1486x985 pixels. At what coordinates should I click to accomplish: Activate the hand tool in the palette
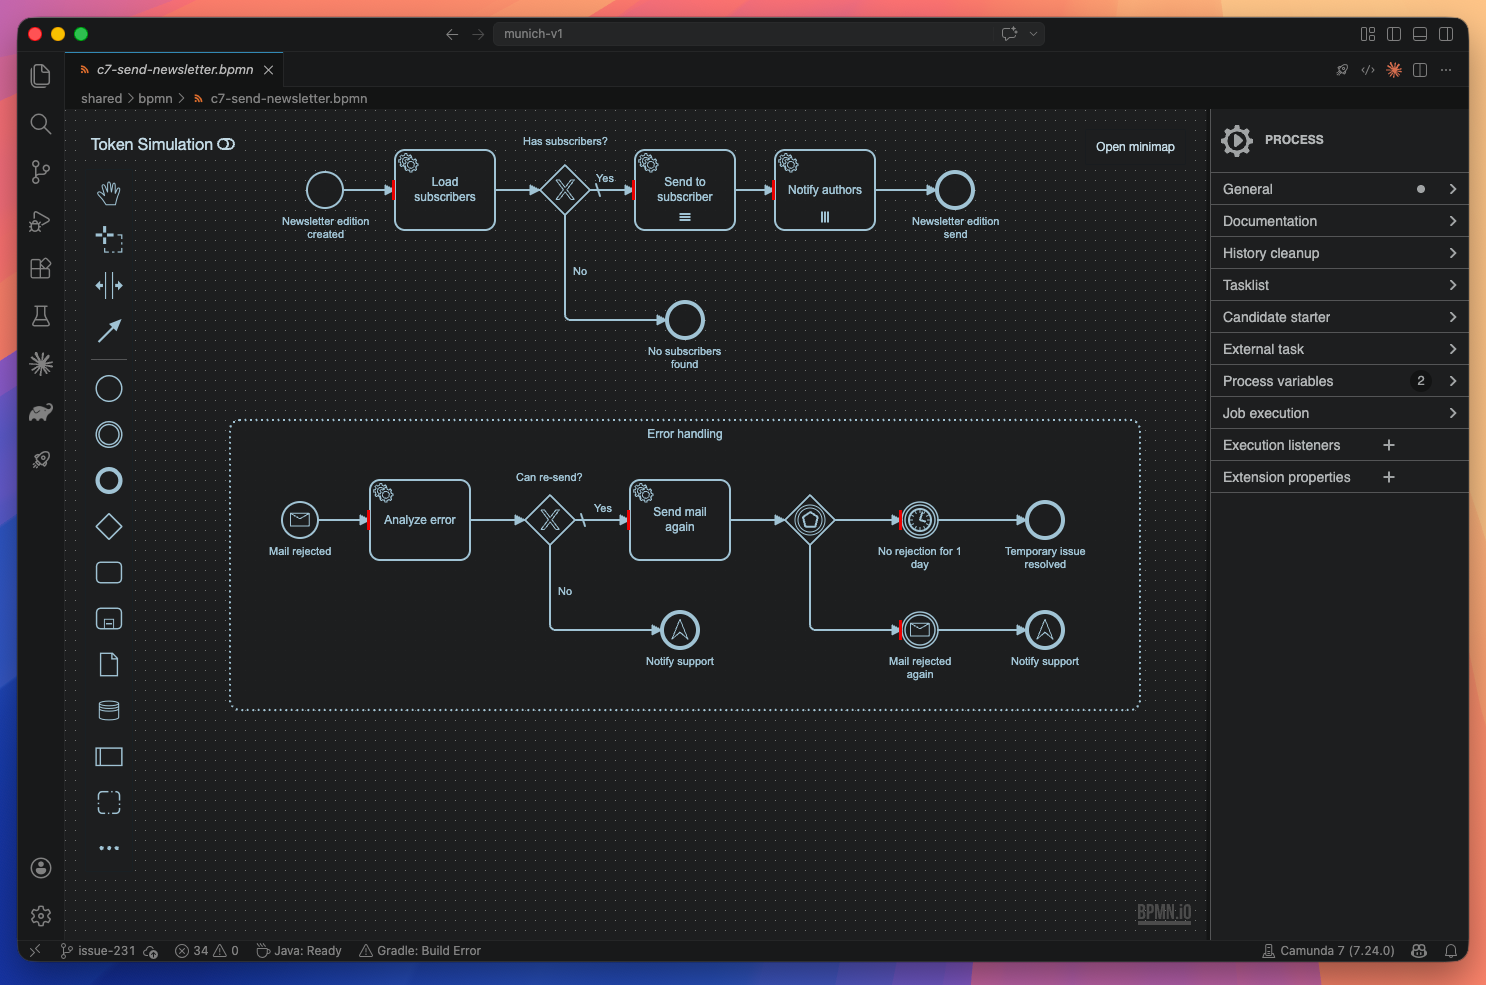(109, 193)
